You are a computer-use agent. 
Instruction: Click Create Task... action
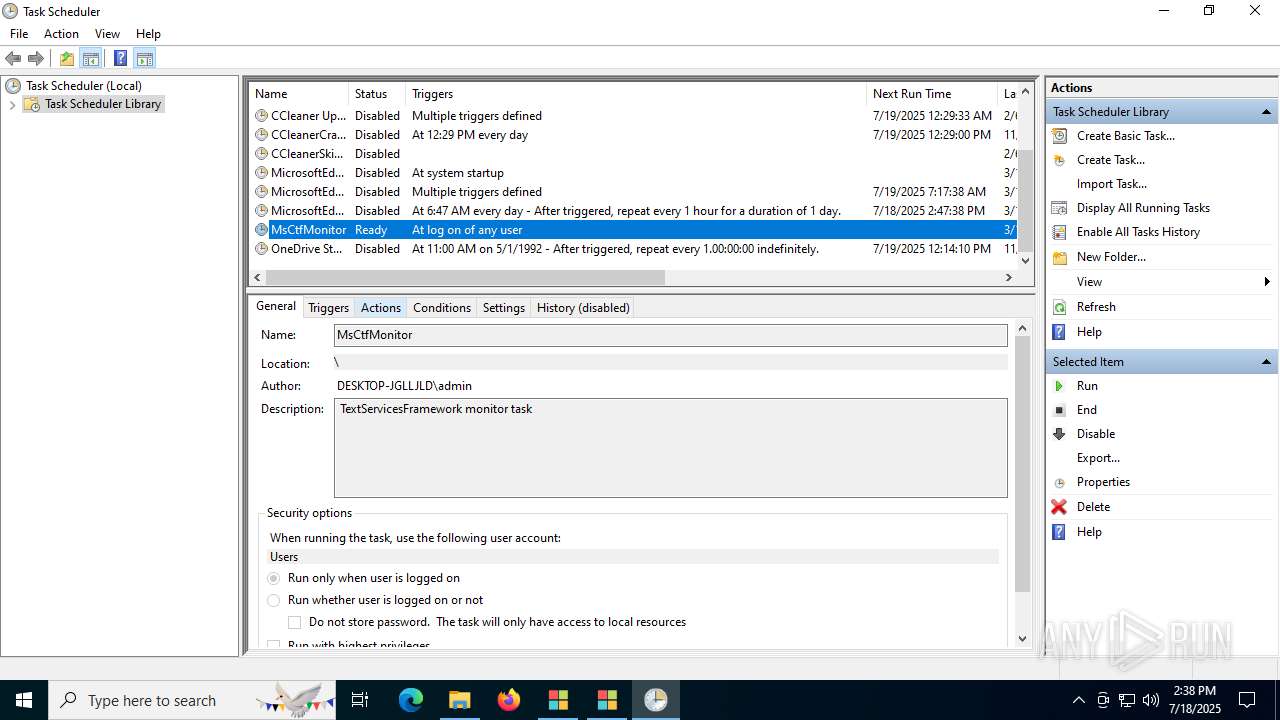click(x=1110, y=160)
